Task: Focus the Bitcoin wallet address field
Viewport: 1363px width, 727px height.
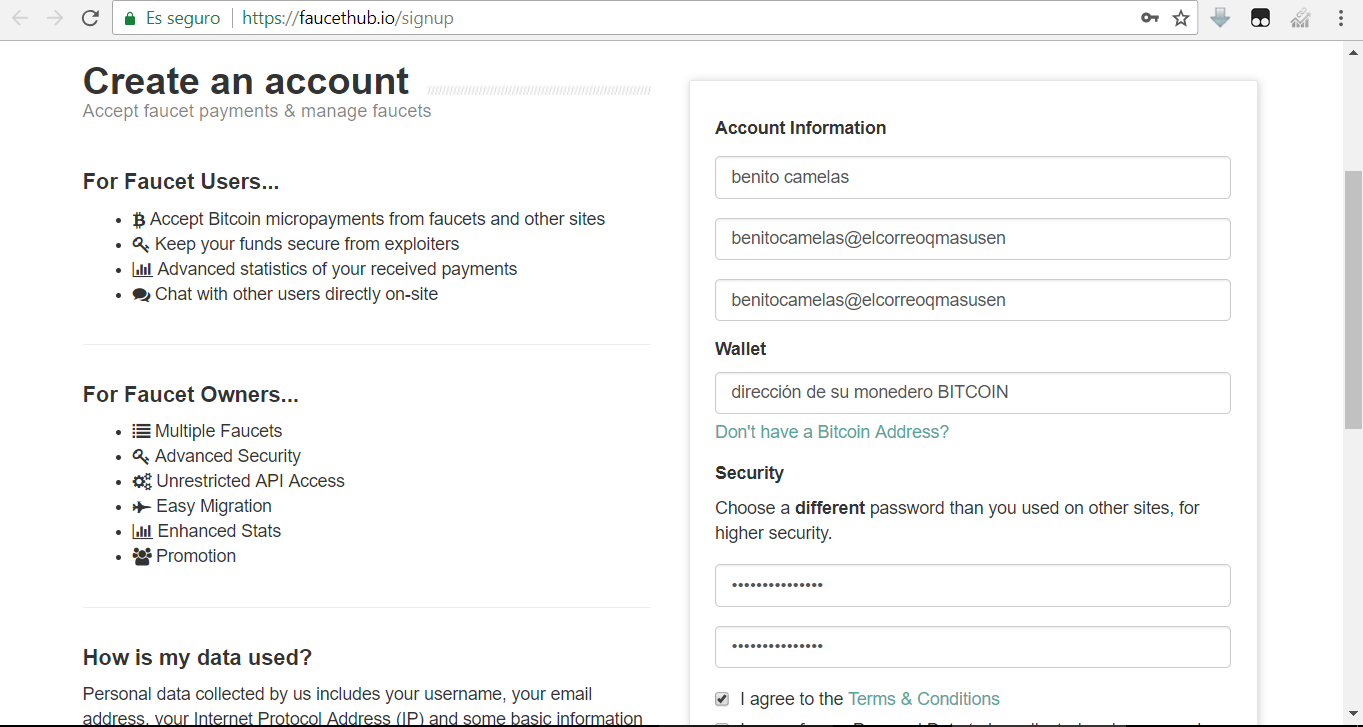Action: tap(972, 393)
